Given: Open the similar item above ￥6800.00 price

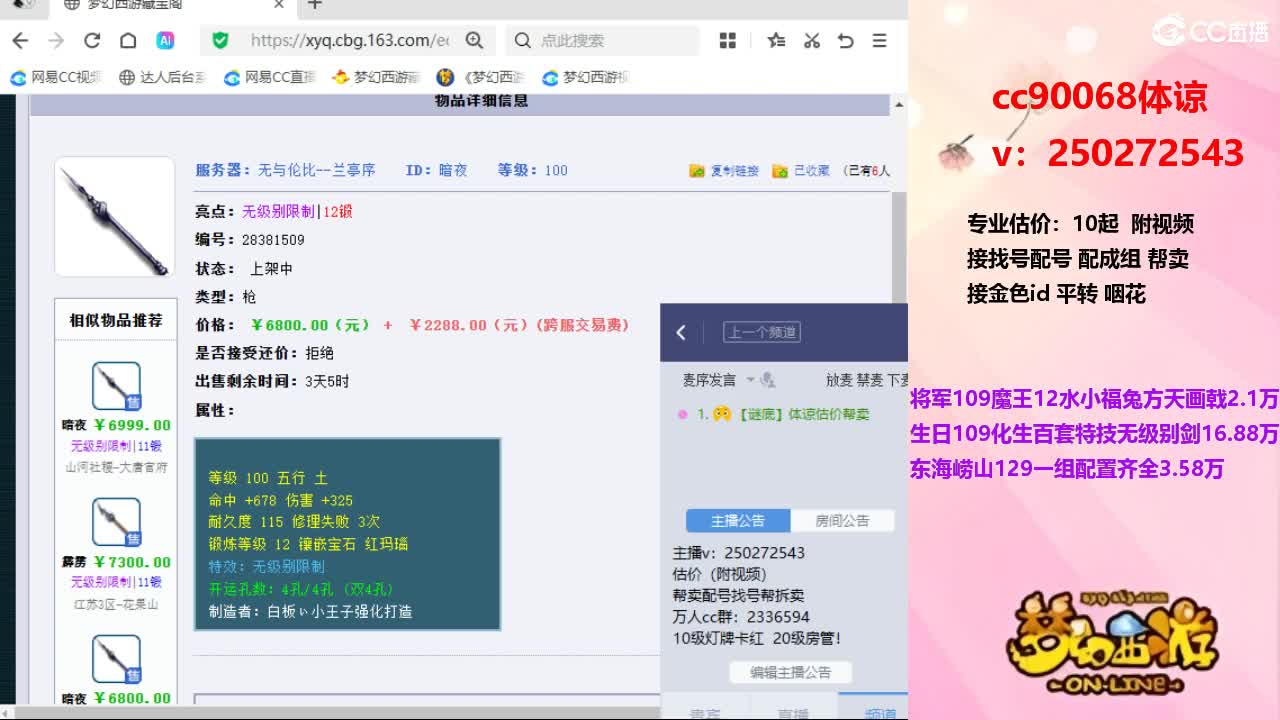Looking at the screenshot, I should 116,659.
